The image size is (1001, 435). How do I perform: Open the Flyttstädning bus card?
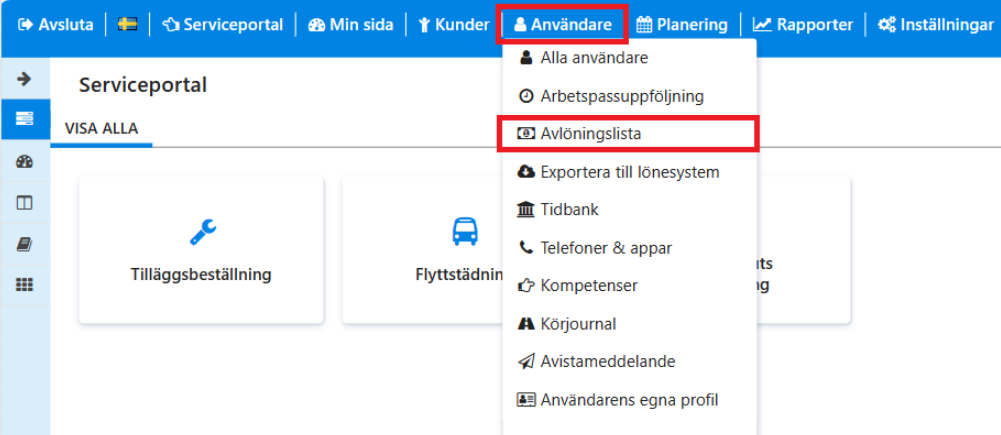tap(423, 250)
